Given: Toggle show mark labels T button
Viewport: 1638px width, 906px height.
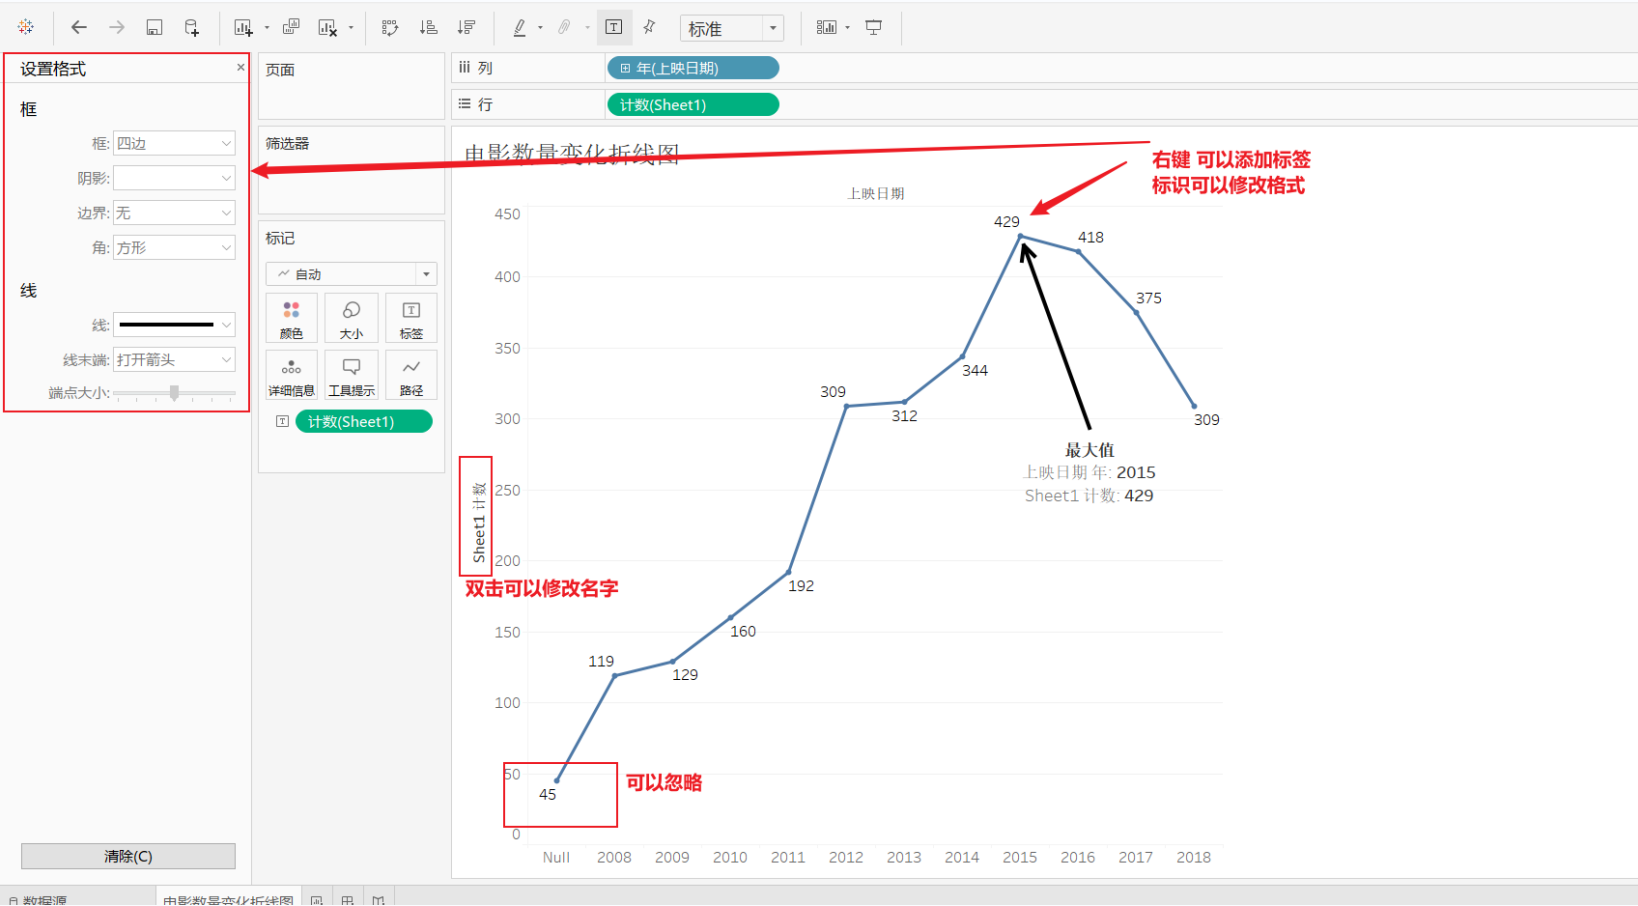Looking at the screenshot, I should (614, 27).
